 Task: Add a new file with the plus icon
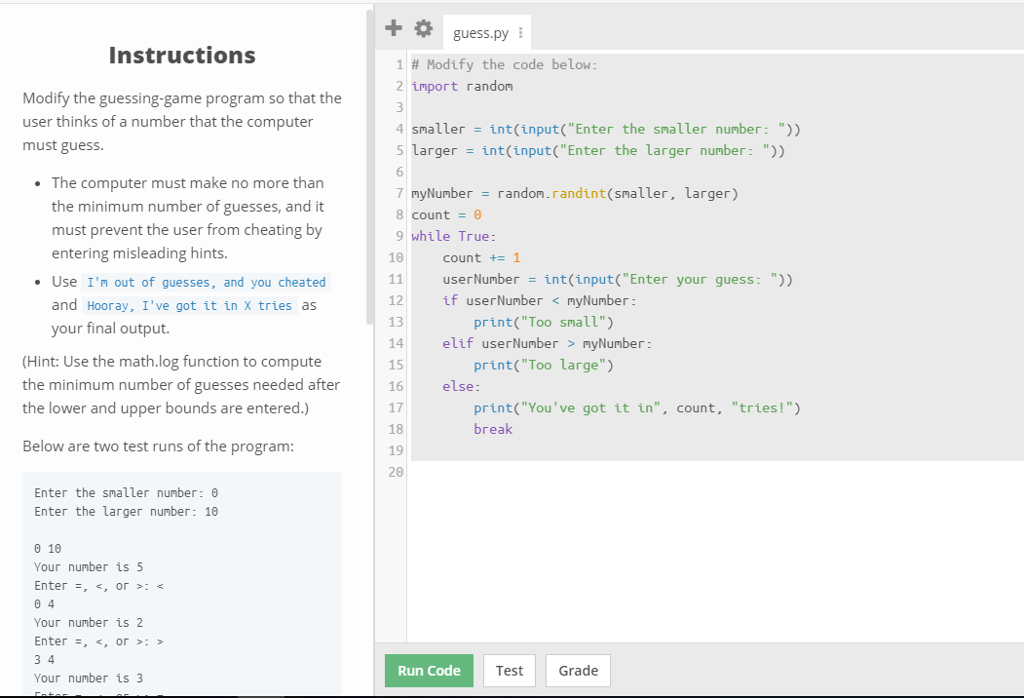click(x=393, y=28)
